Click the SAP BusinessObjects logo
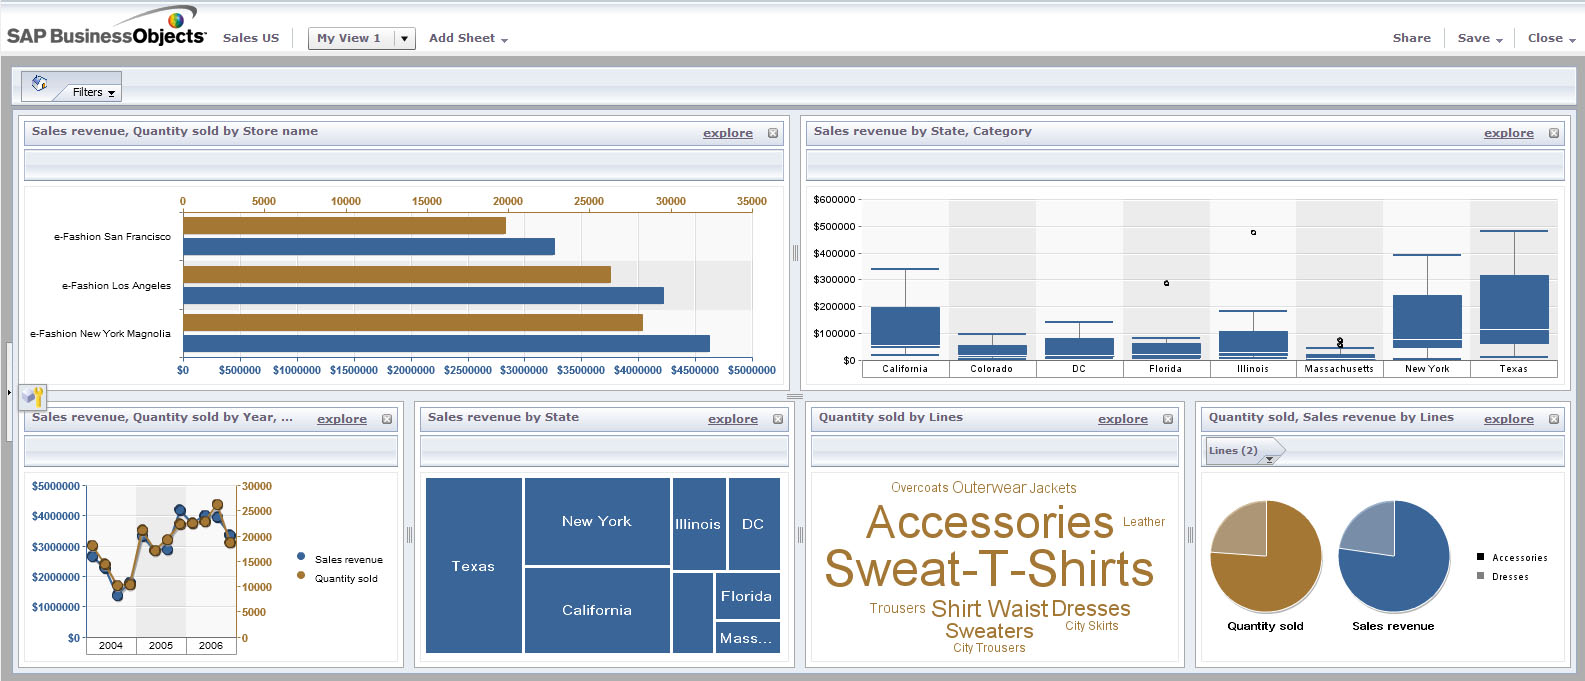The height and width of the screenshot is (681, 1585). click(x=106, y=30)
